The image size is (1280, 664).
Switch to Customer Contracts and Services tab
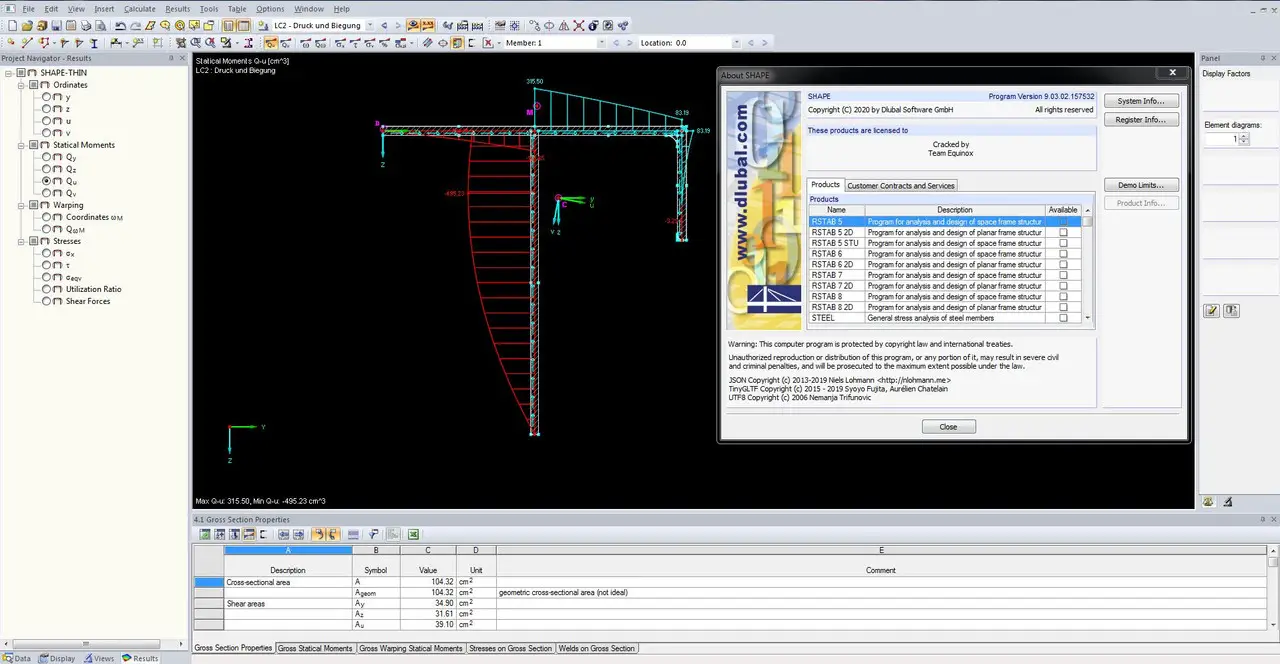901,185
